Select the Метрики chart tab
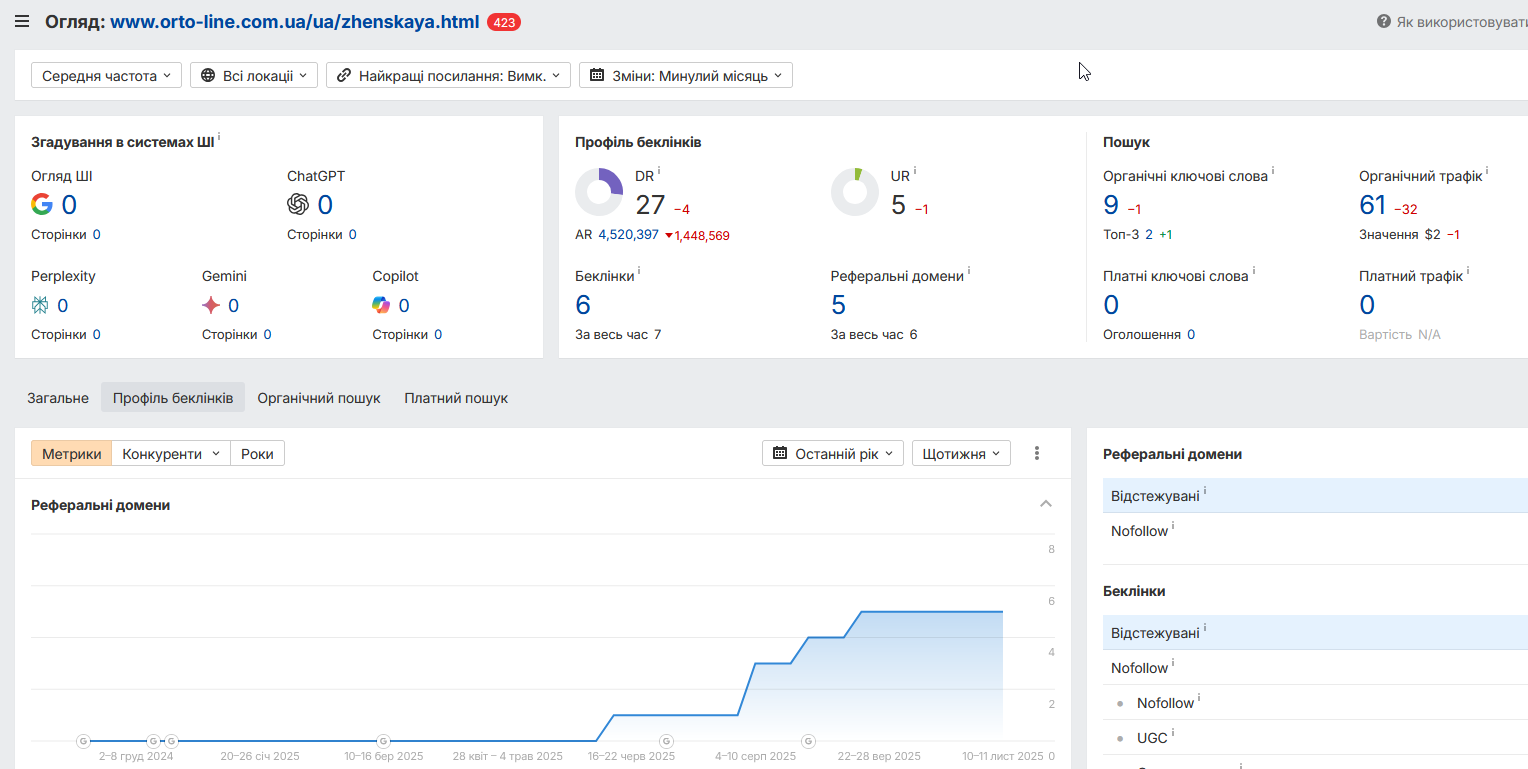The height and width of the screenshot is (769, 1528). 72,454
